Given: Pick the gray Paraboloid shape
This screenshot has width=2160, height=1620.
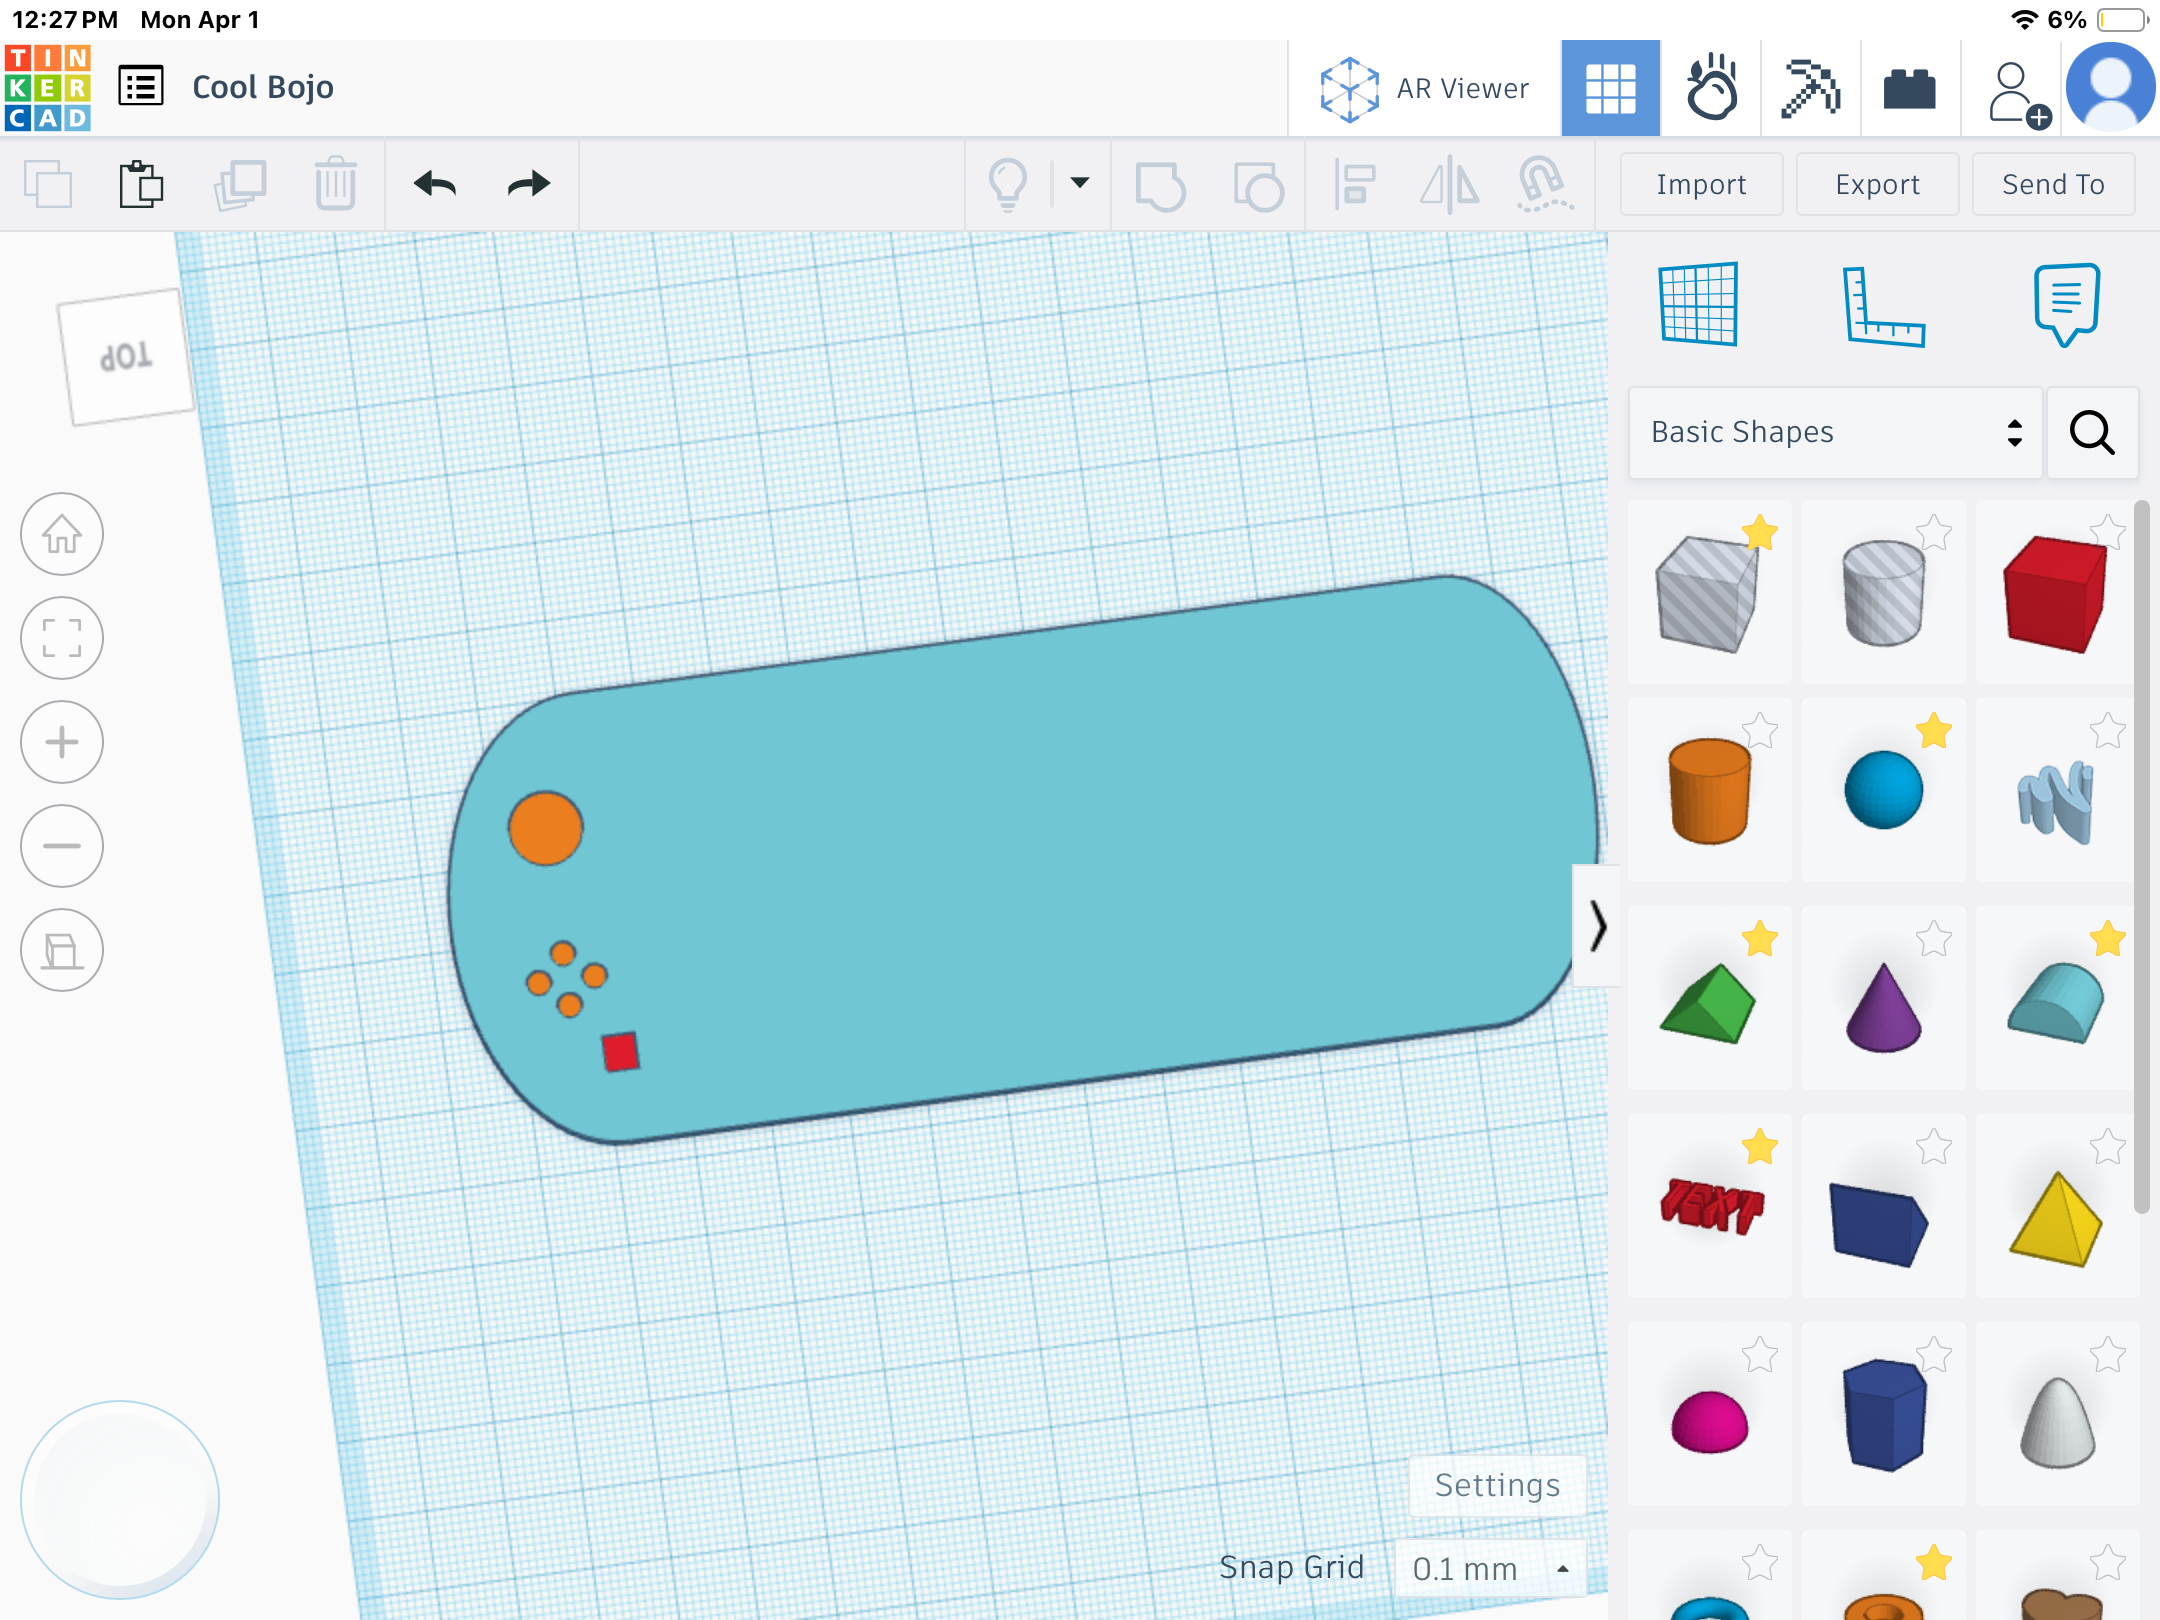Looking at the screenshot, I should coord(2057,1422).
